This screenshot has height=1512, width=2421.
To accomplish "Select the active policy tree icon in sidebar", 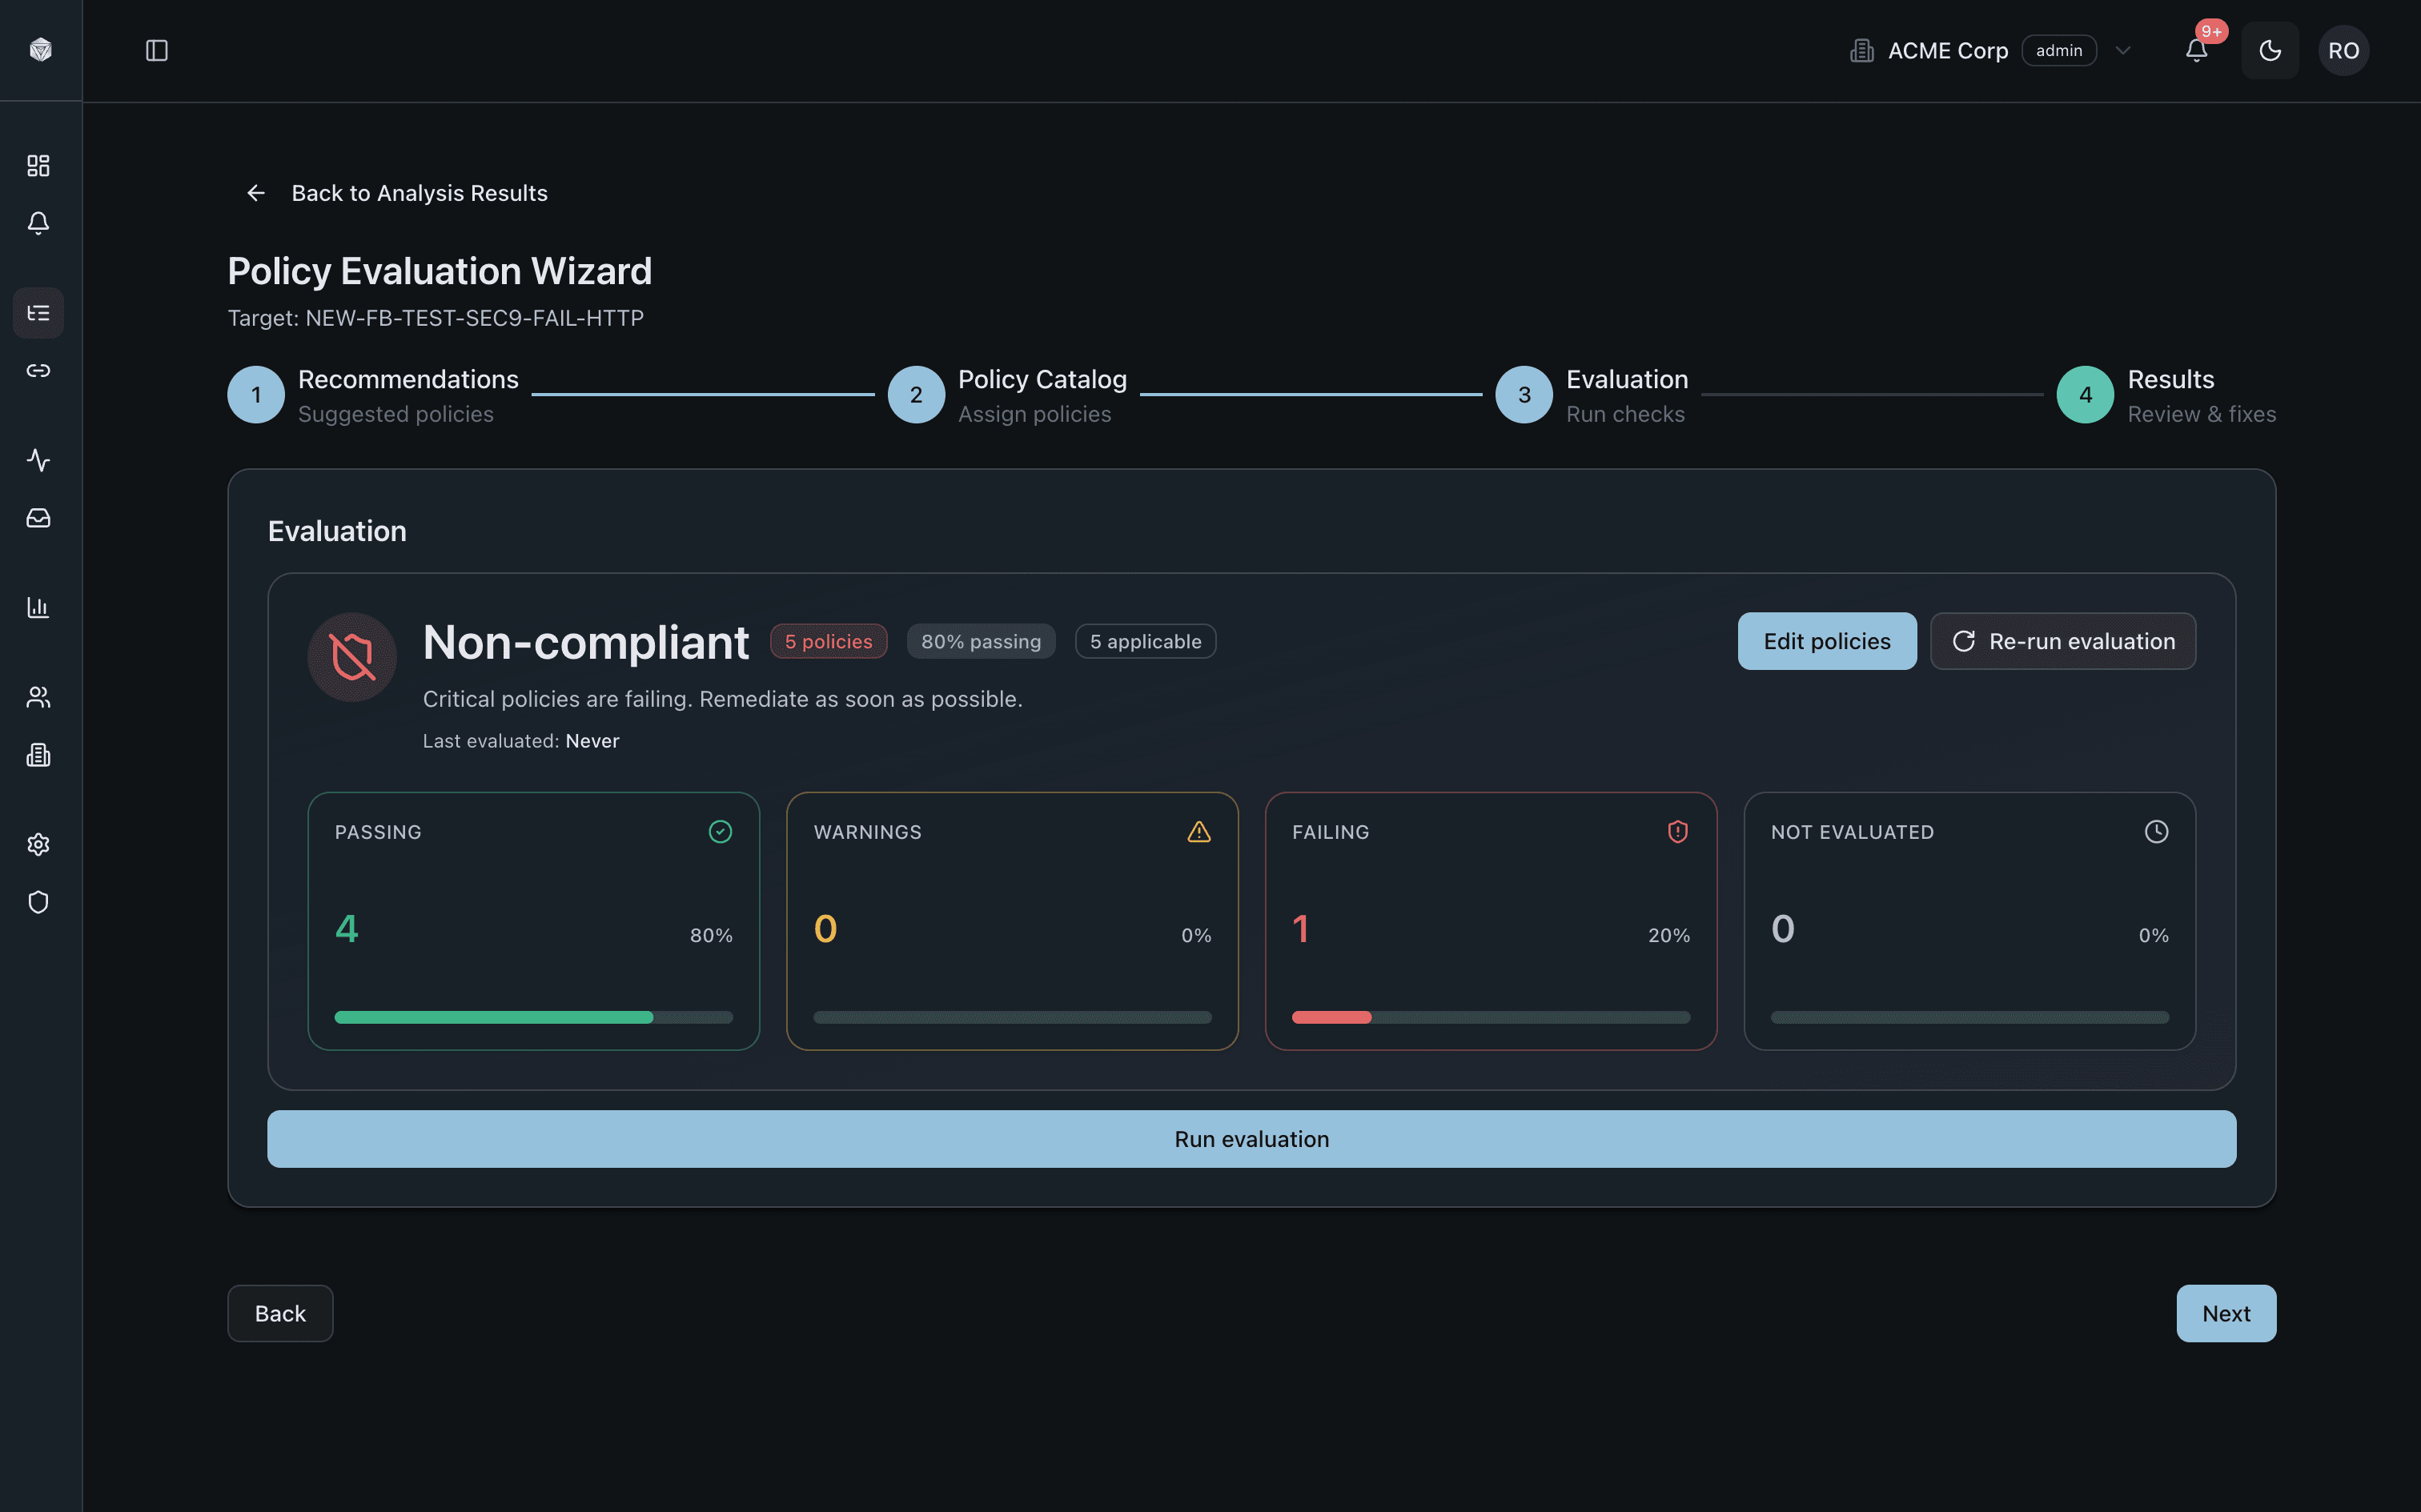I will (x=38, y=313).
